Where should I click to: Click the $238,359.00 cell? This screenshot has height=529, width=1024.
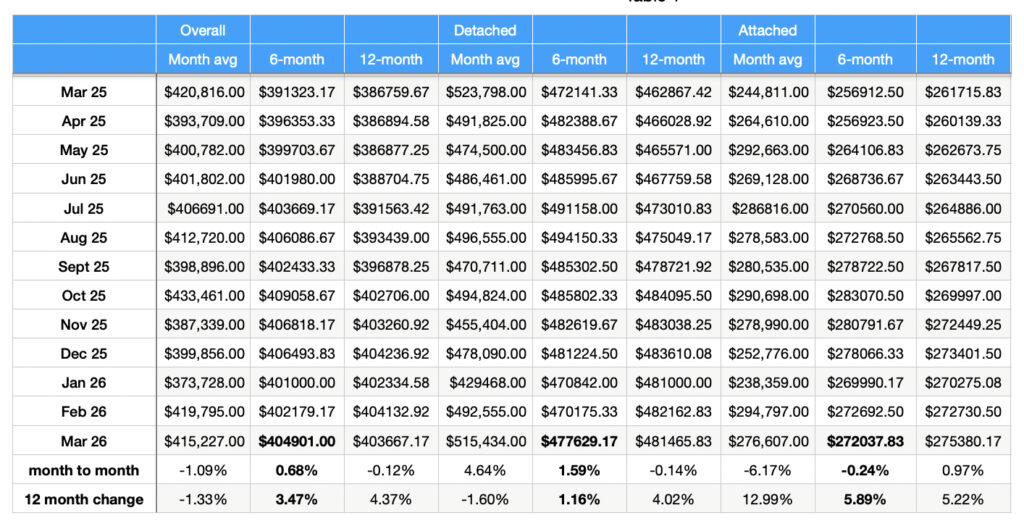(768, 382)
